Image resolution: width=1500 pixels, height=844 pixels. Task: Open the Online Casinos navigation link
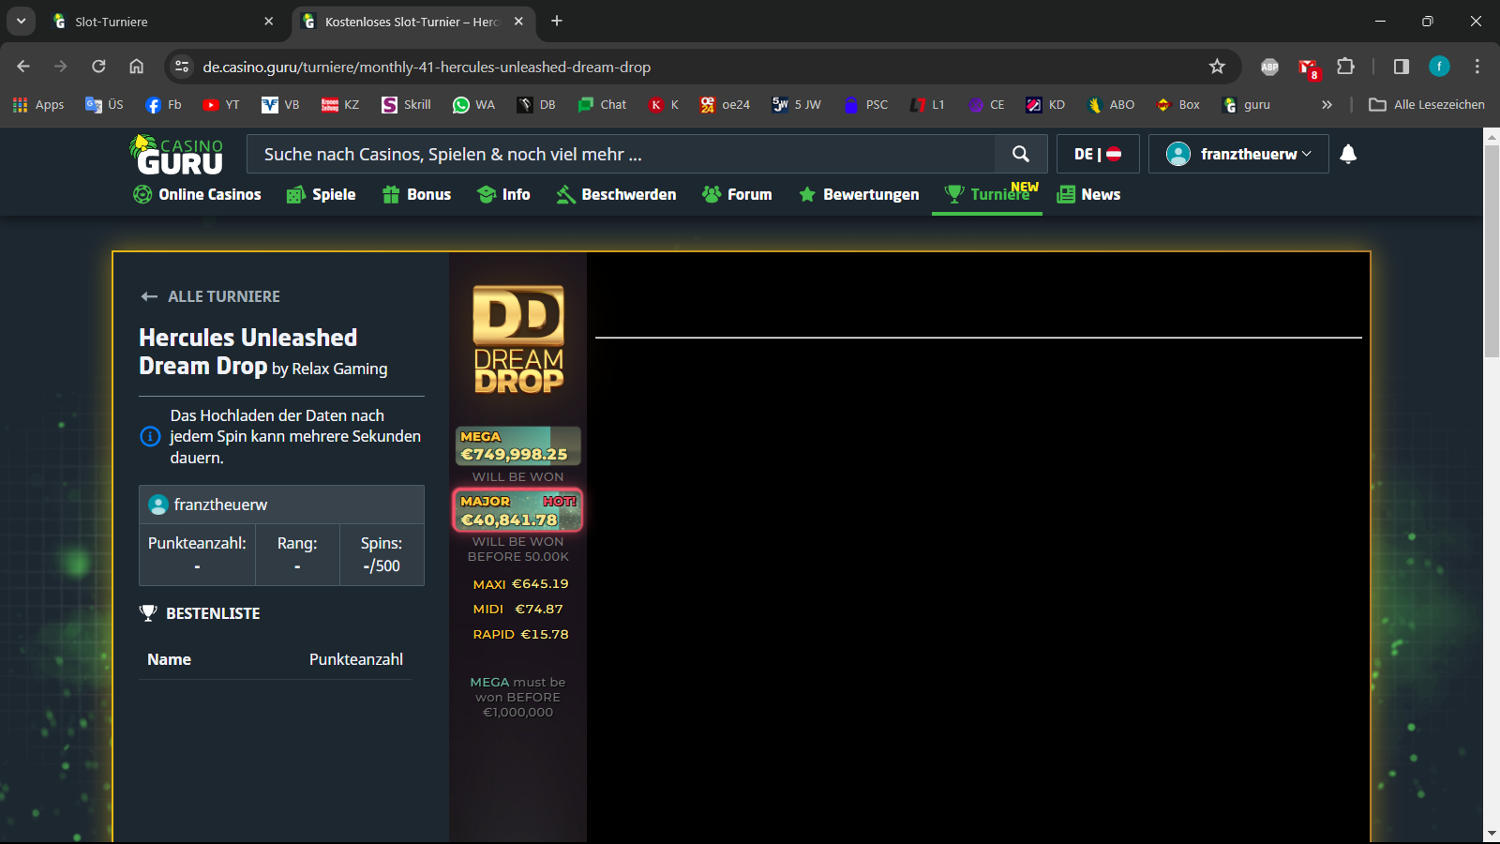[197, 194]
